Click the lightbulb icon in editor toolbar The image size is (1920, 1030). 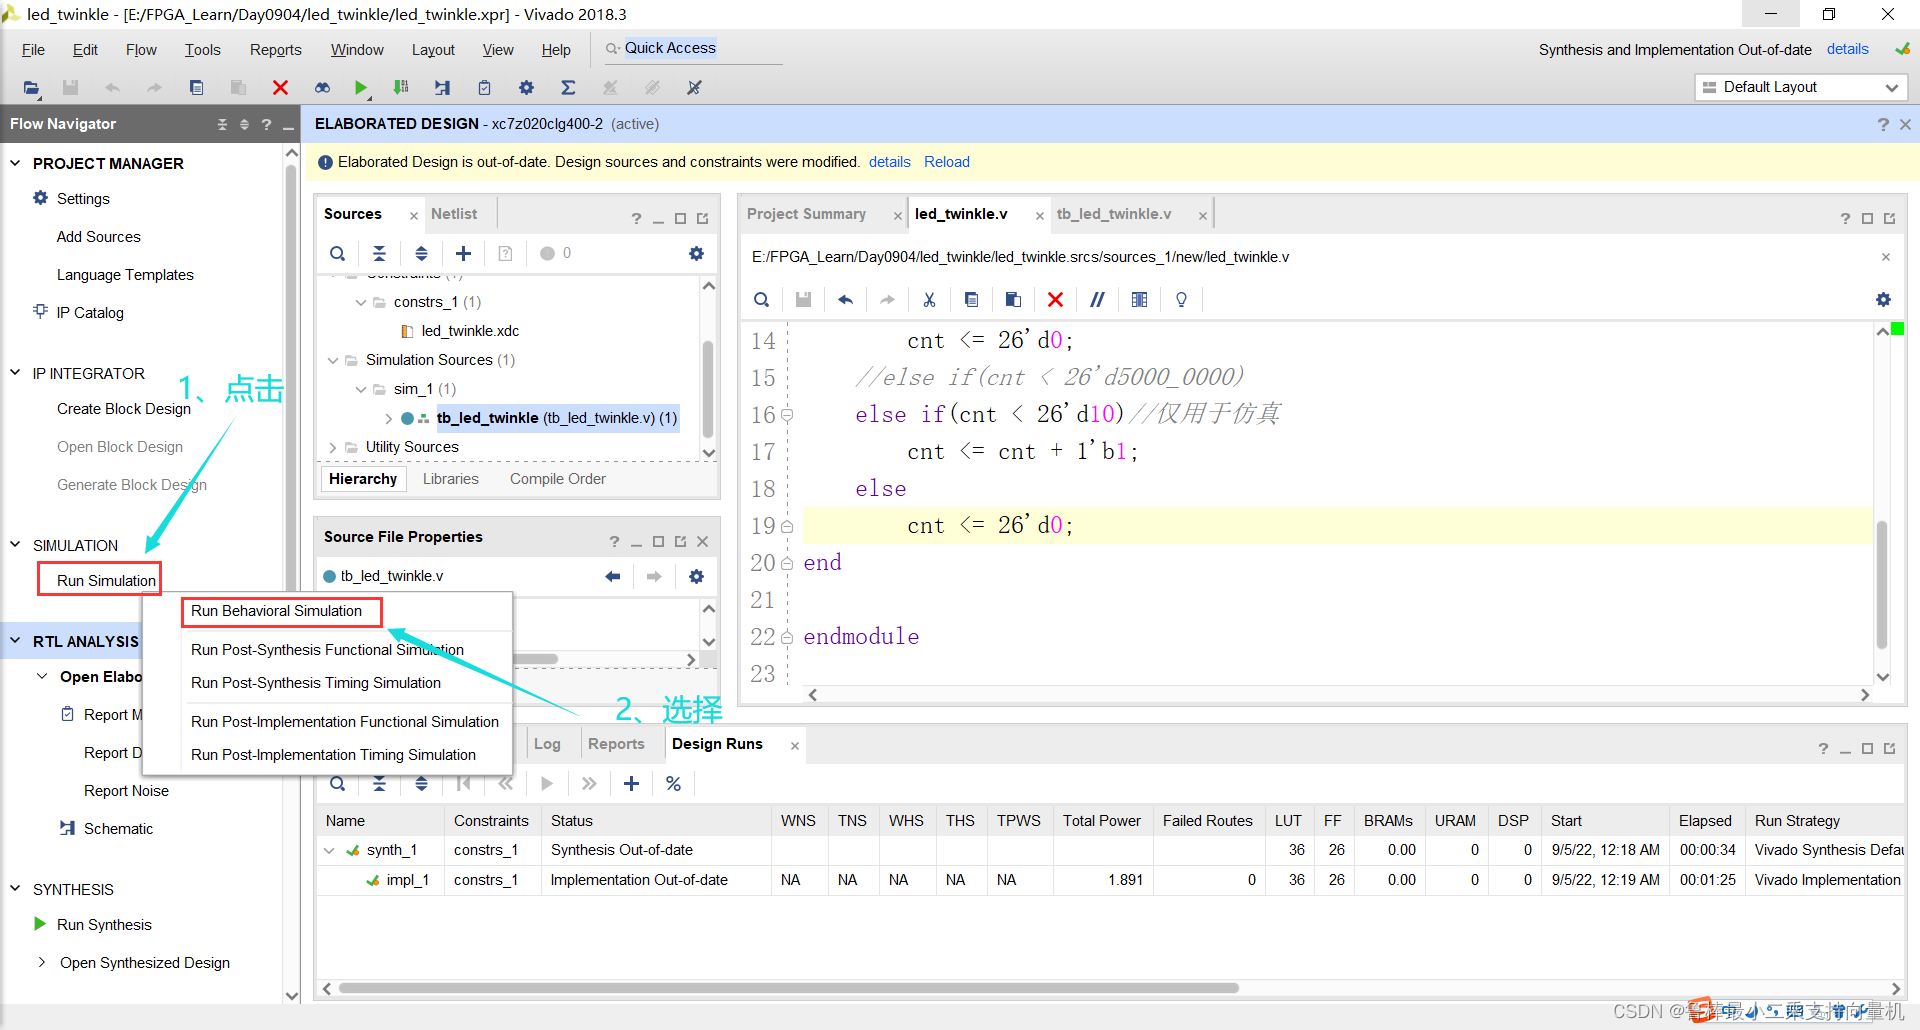[x=1181, y=300]
